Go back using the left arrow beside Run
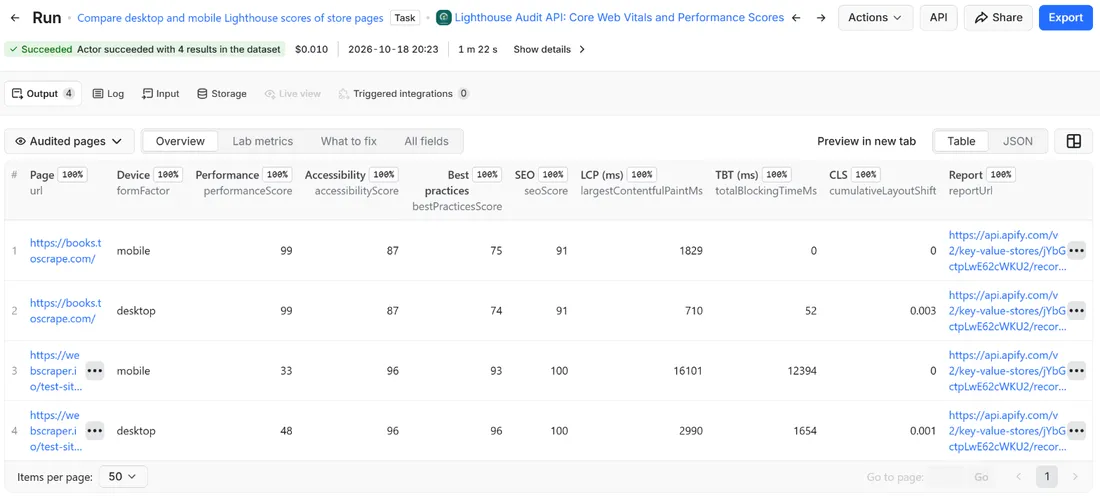This screenshot has height=497, width=1100. click(x=15, y=18)
